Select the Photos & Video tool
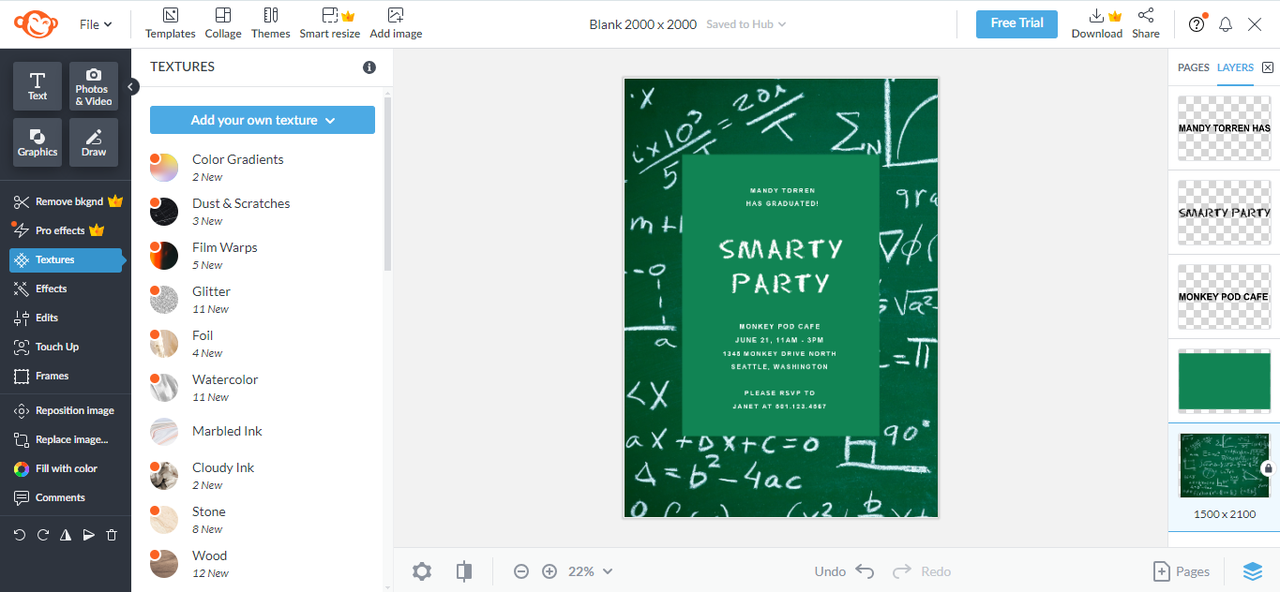Viewport: 1280px width, 592px height. click(x=93, y=86)
